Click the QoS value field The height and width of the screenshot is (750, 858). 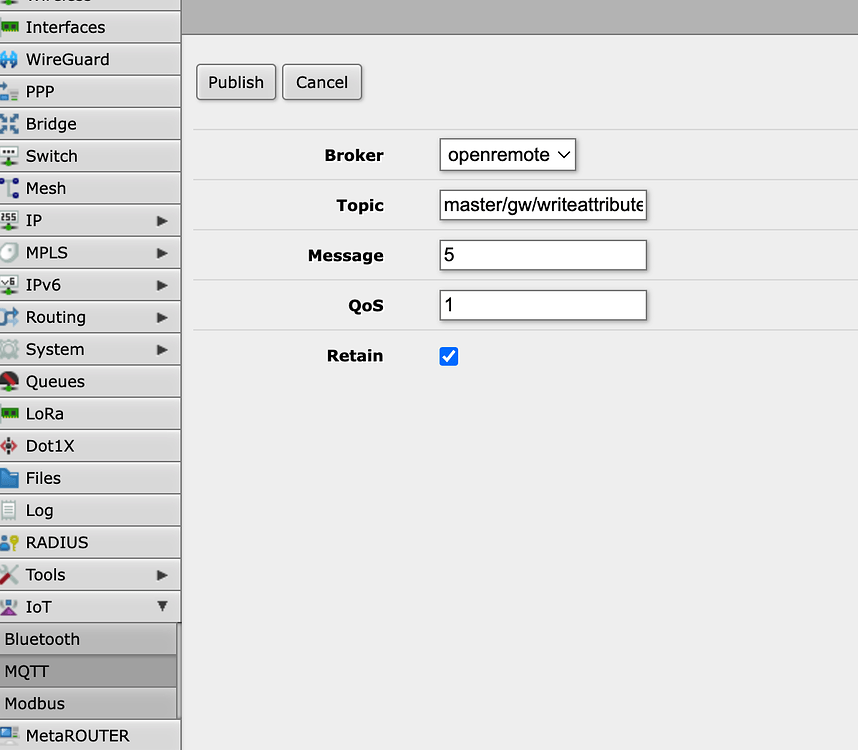[543, 305]
